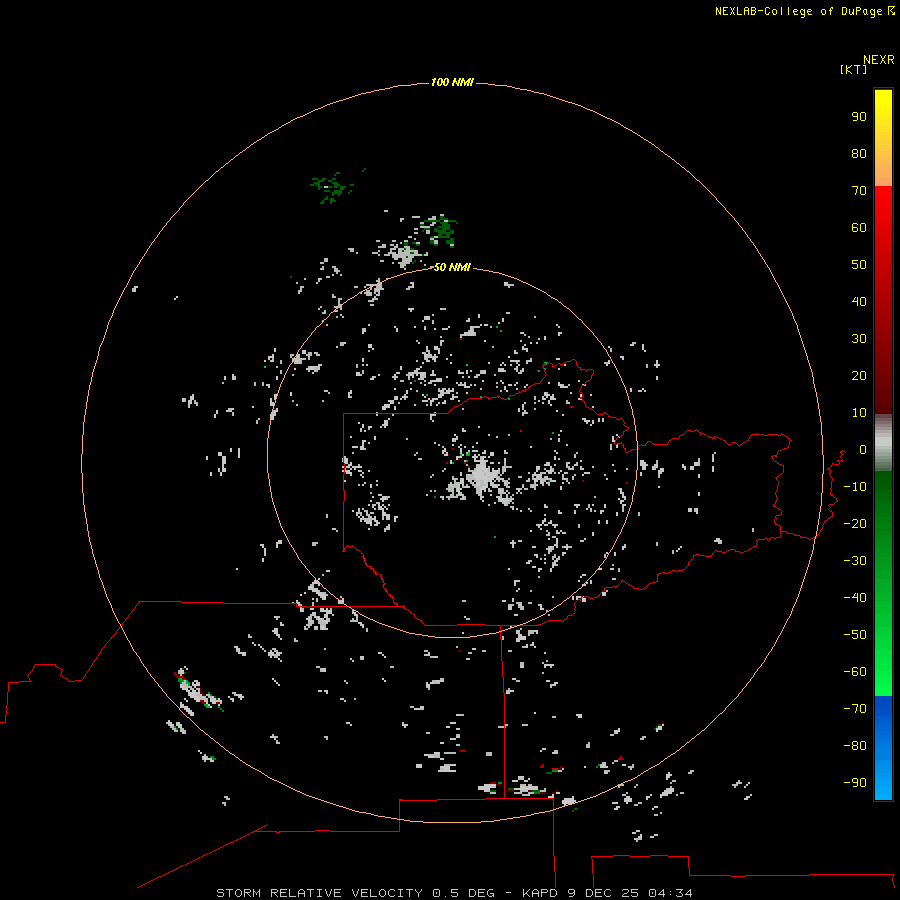900x900 pixels.
Task: Click the dense gray echo cluster at radar center
Action: tap(481, 477)
